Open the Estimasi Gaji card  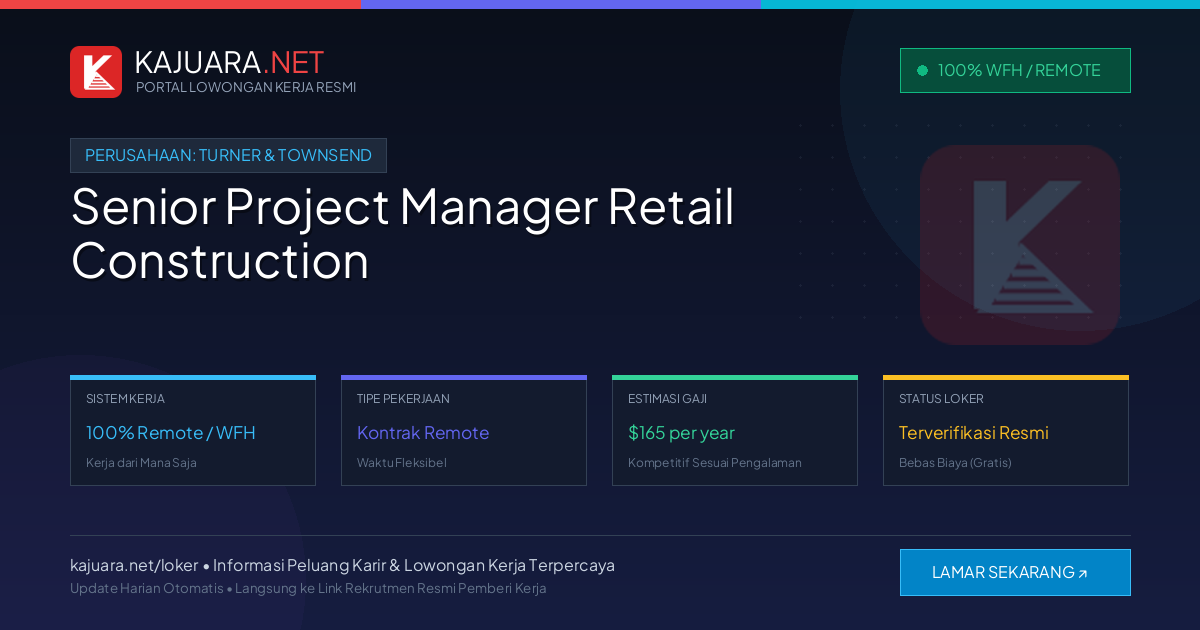point(735,431)
